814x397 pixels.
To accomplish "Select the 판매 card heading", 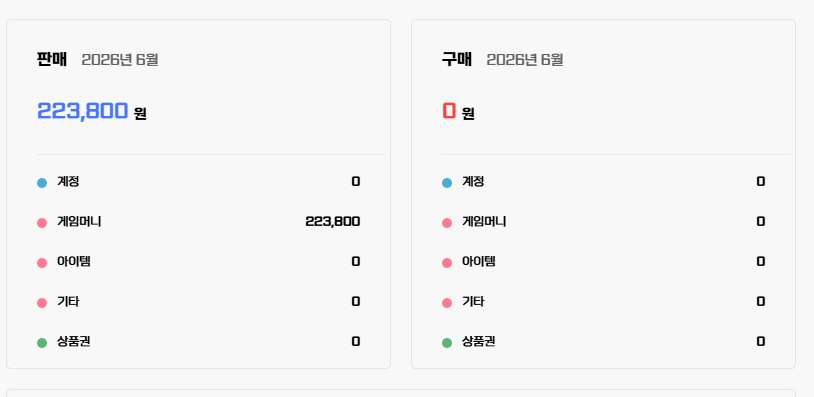I will (x=52, y=59).
